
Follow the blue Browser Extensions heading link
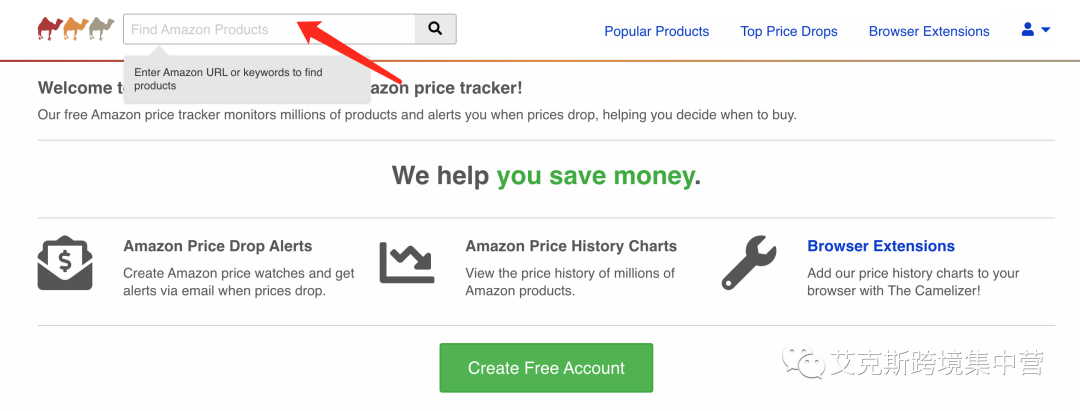pos(880,246)
